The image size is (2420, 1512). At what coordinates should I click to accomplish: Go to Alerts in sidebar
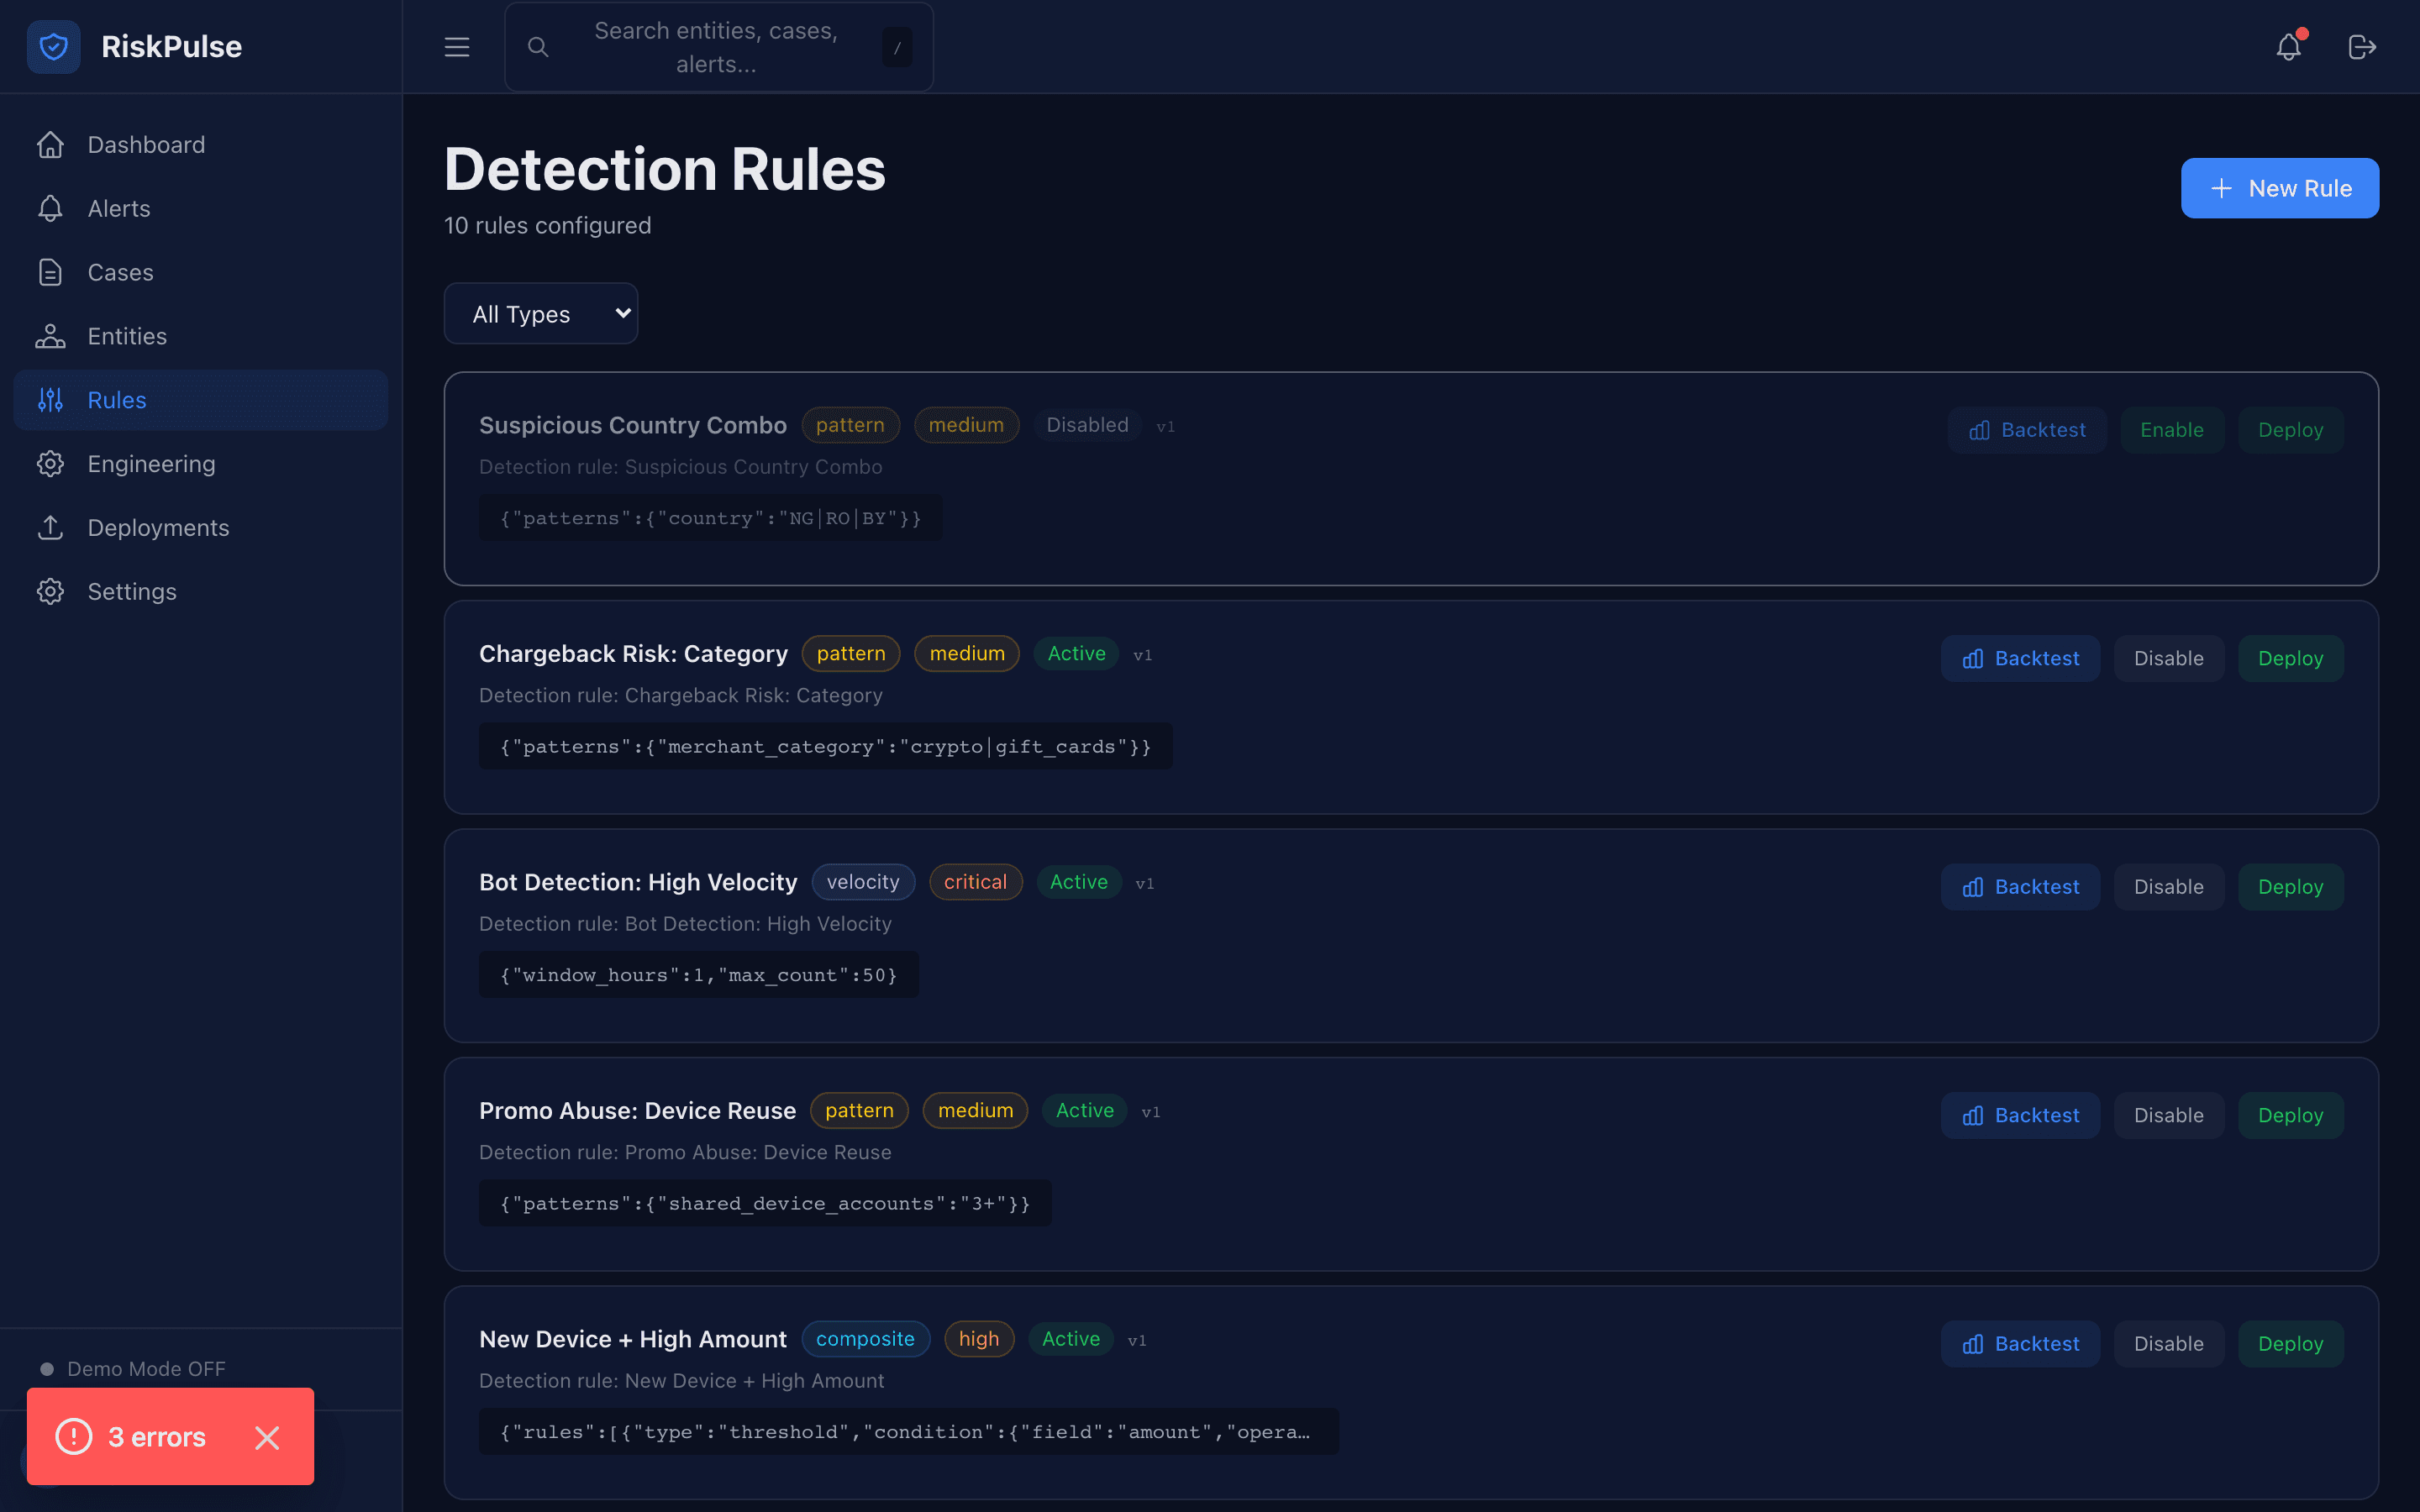[201, 209]
